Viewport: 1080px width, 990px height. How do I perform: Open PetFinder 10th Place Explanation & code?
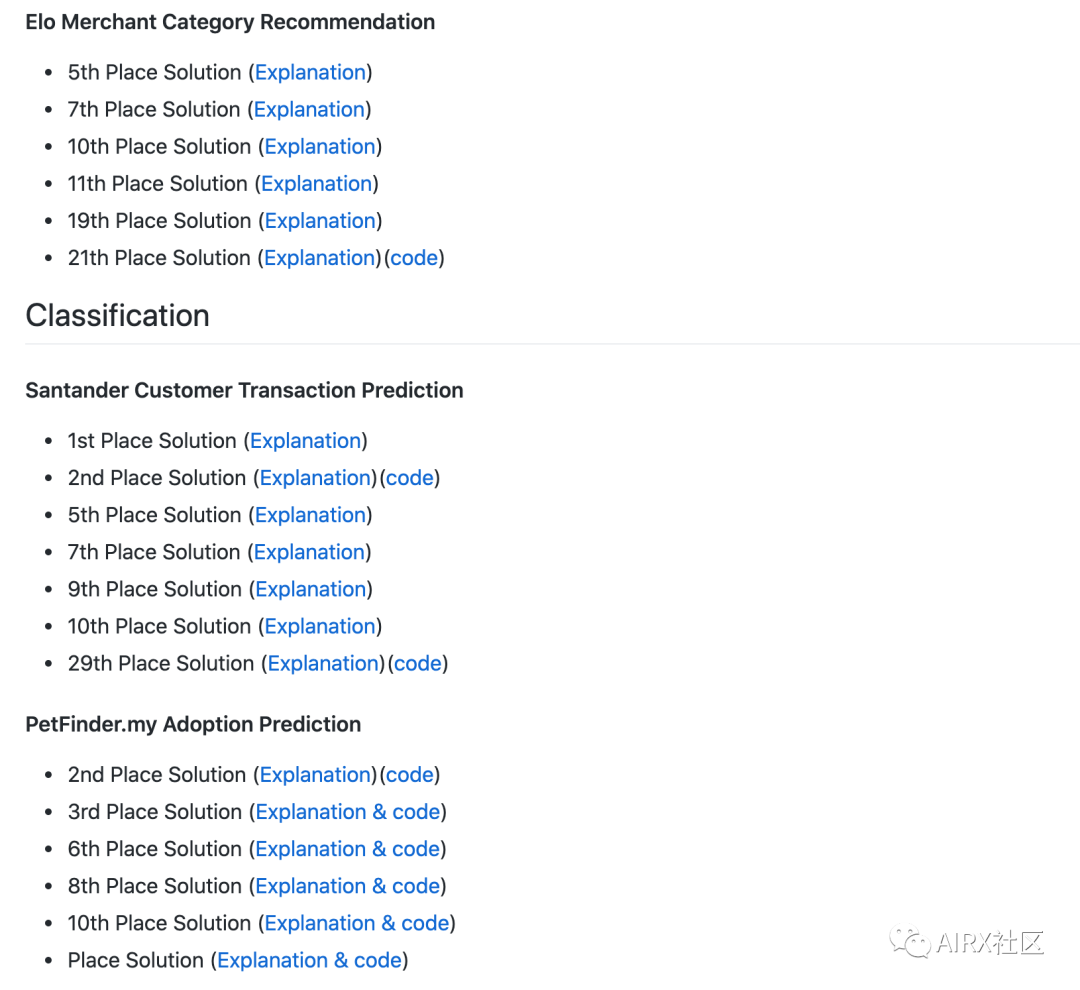tap(357, 924)
